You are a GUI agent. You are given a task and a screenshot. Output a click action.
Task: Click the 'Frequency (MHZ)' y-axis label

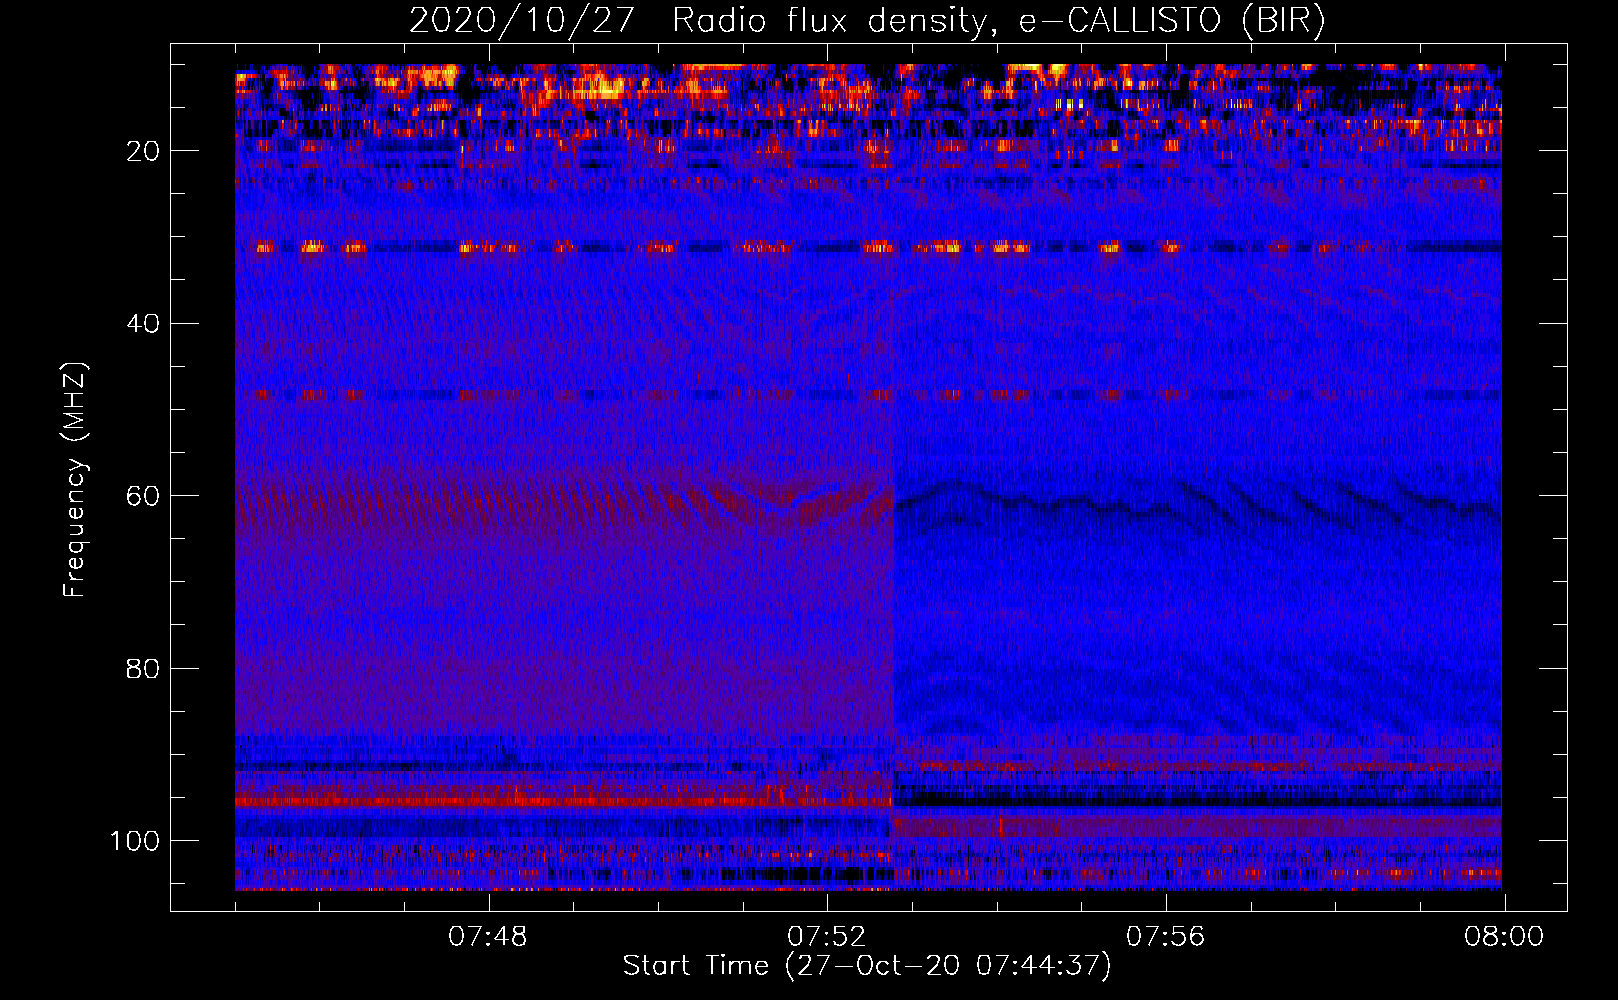pos(75,479)
